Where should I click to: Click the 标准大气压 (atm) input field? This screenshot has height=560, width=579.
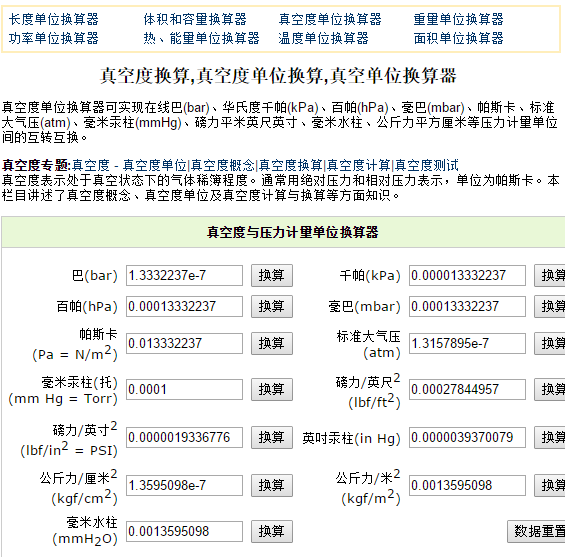(467, 344)
